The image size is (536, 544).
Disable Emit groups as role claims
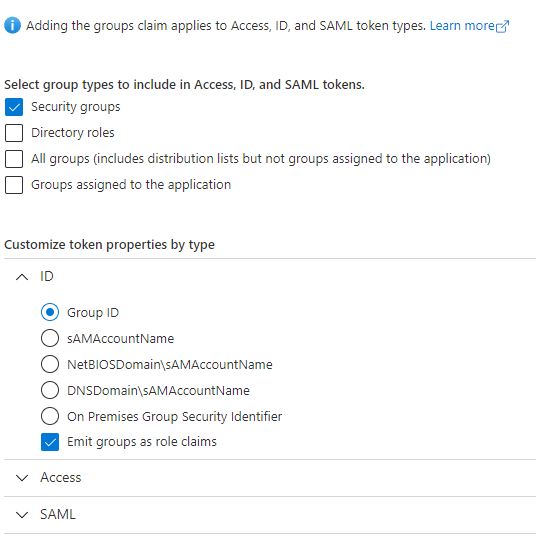(50, 442)
